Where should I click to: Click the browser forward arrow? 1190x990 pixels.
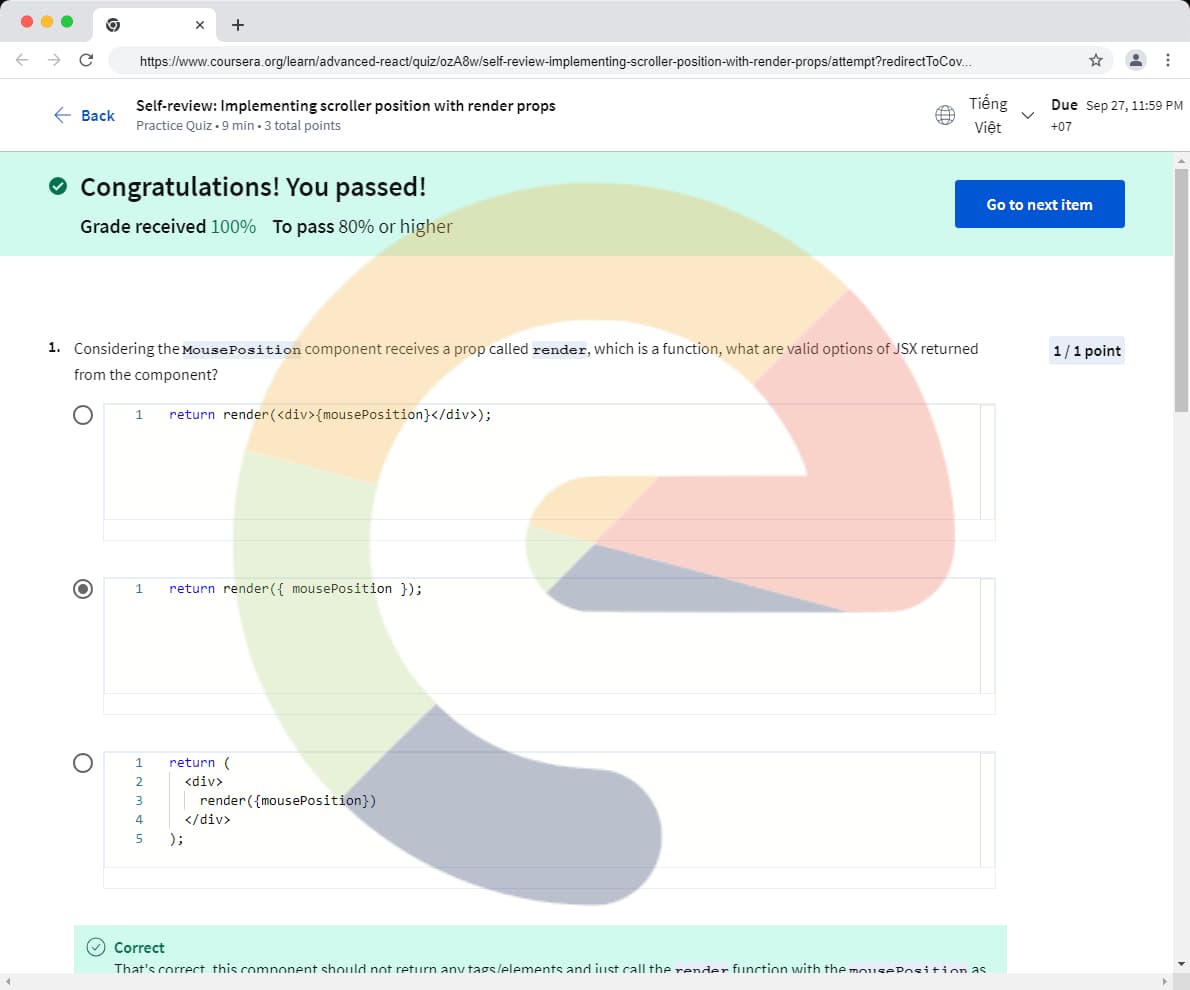pos(54,60)
